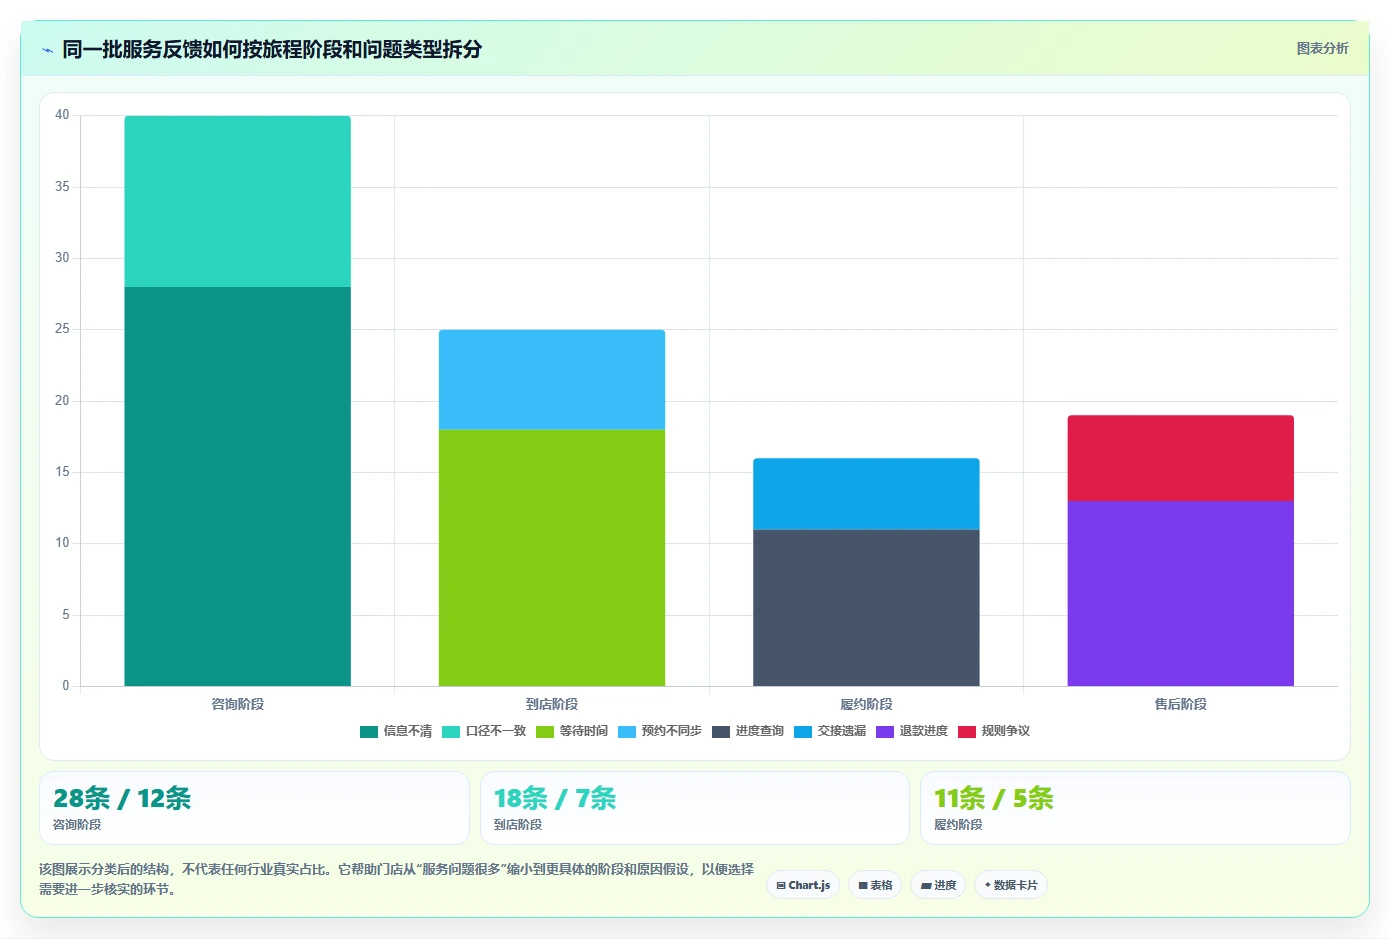Toggle the 交接遗漏 legend item
Image resolution: width=1390 pixels, height=939 pixels.
click(830, 731)
